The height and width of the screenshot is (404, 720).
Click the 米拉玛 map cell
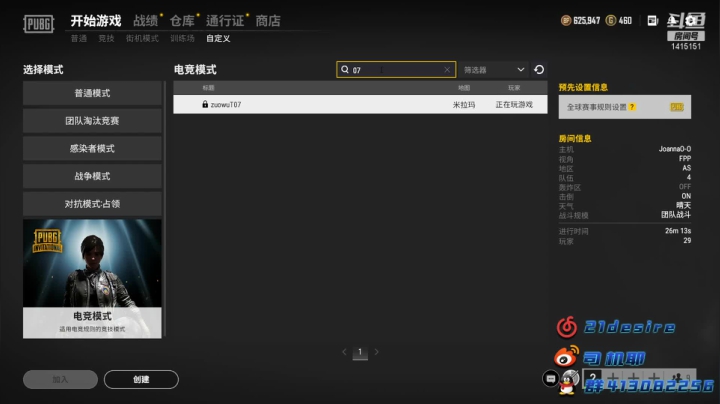coord(464,105)
